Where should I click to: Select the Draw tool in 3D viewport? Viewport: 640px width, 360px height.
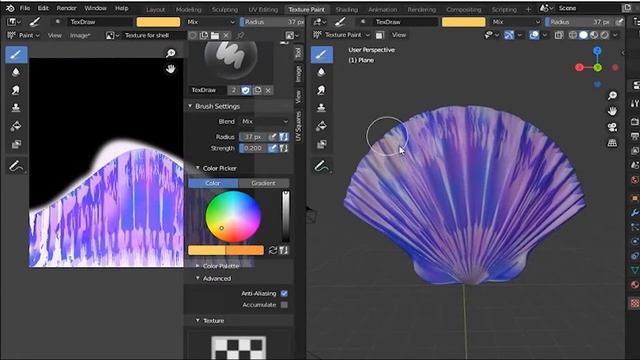pos(322,55)
